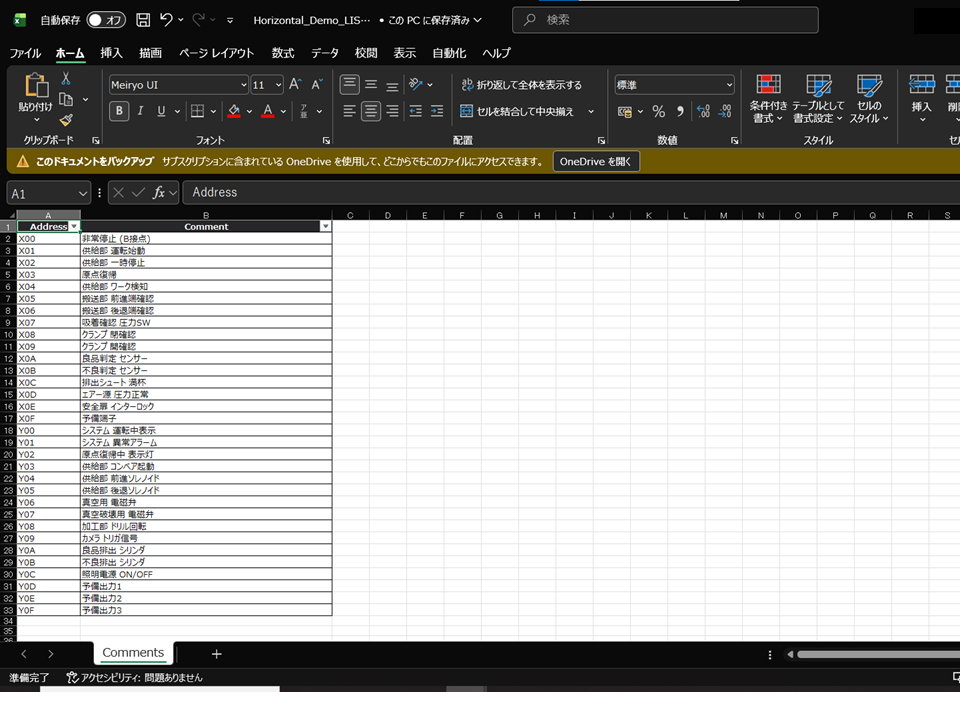Viewport: 960px width, 720px height.
Task: Click the Insert Function fx icon
Action: (x=158, y=192)
